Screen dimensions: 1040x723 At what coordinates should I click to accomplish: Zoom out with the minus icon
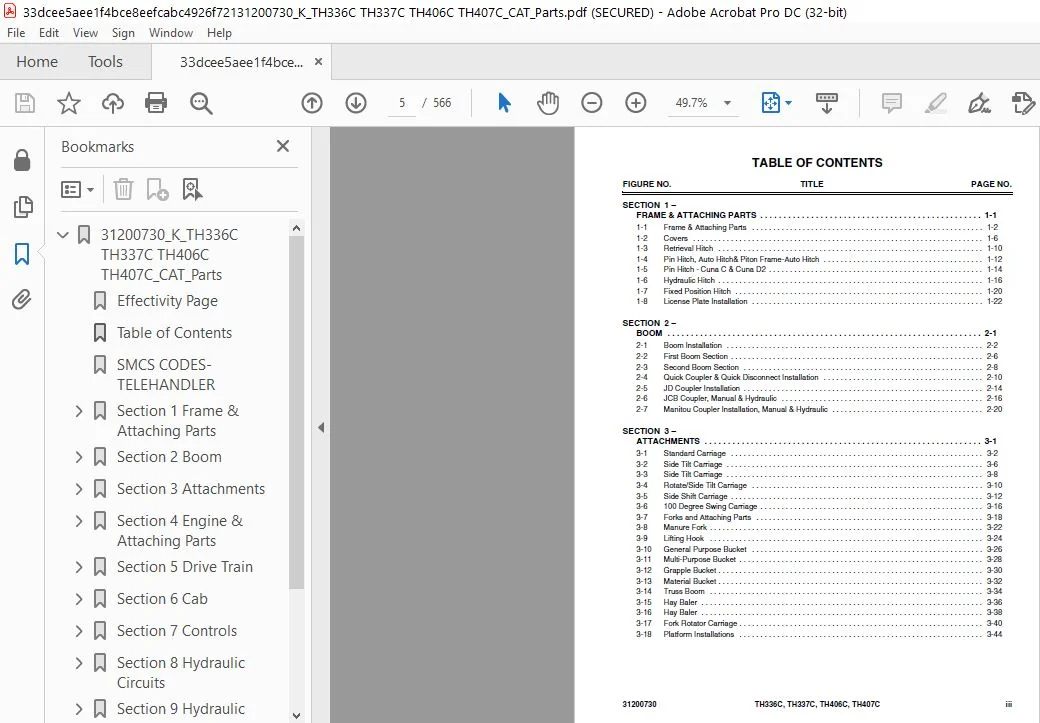click(x=592, y=103)
